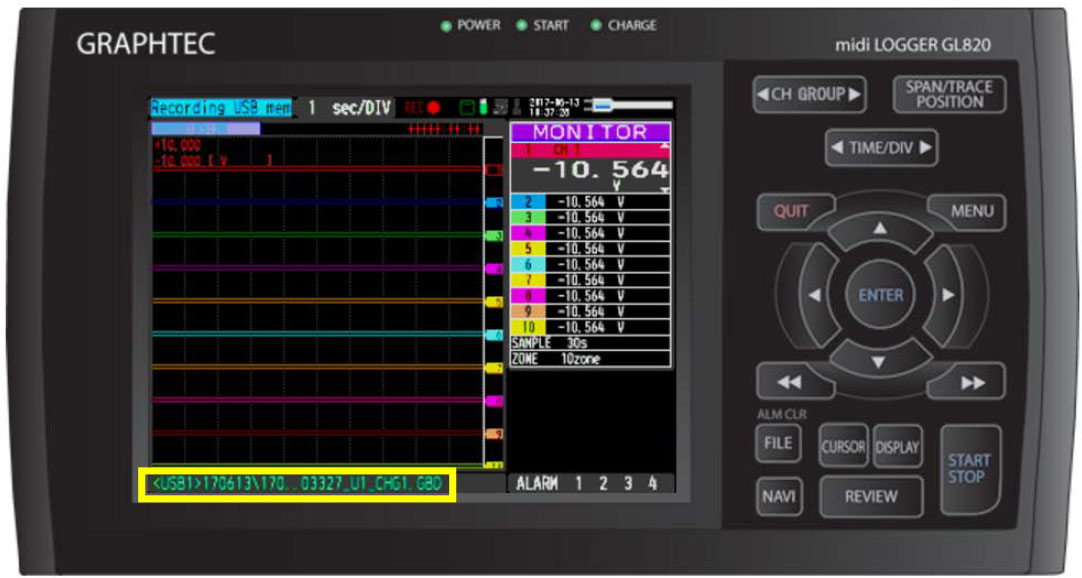Activate the CURSOR key

(x=843, y=446)
